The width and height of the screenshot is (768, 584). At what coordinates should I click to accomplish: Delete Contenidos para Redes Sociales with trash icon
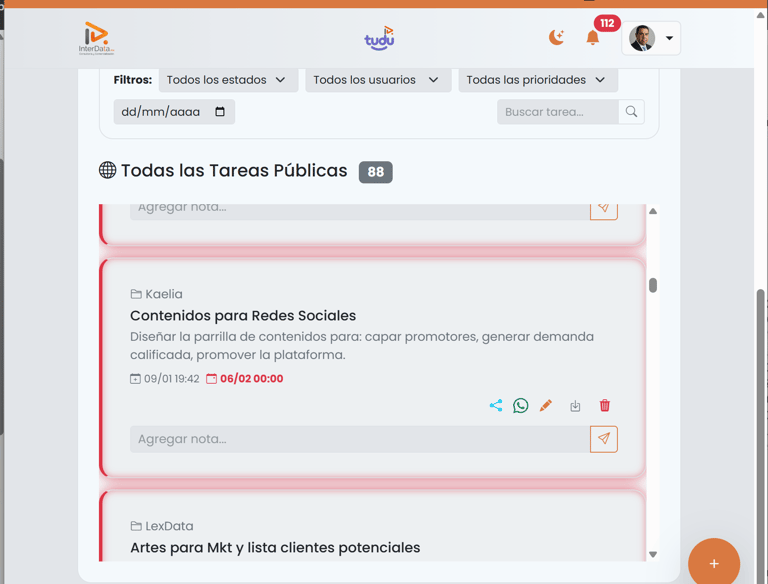[x=605, y=405]
